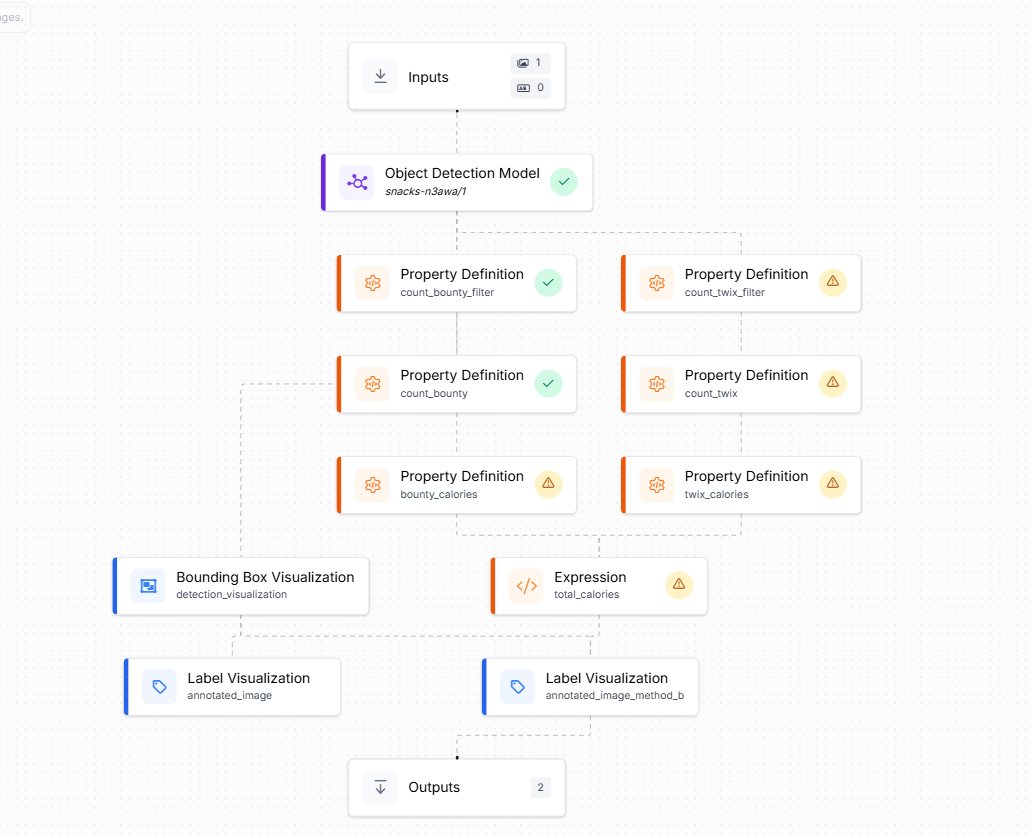Click the count_twix step name
This screenshot has height=836, width=1032.
pos(711,394)
